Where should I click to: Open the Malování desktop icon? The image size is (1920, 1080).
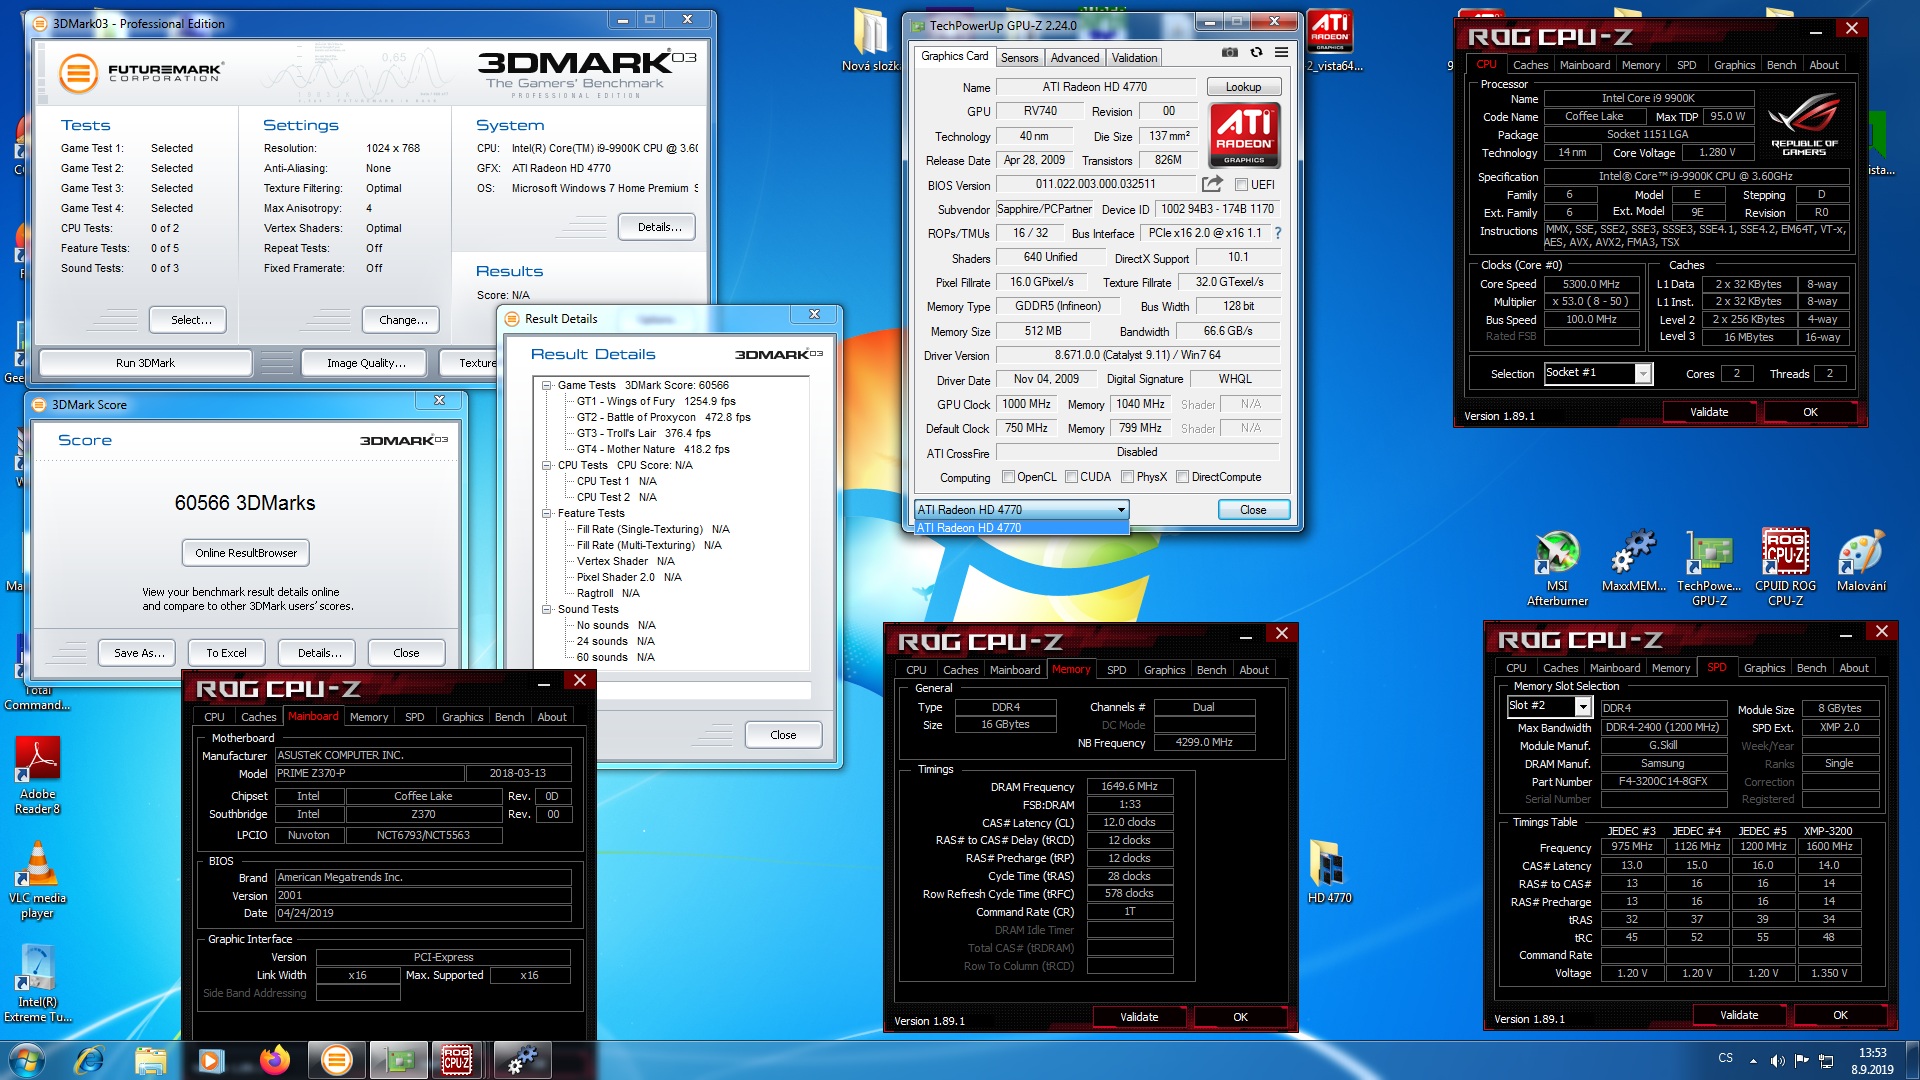[x=1861, y=560]
